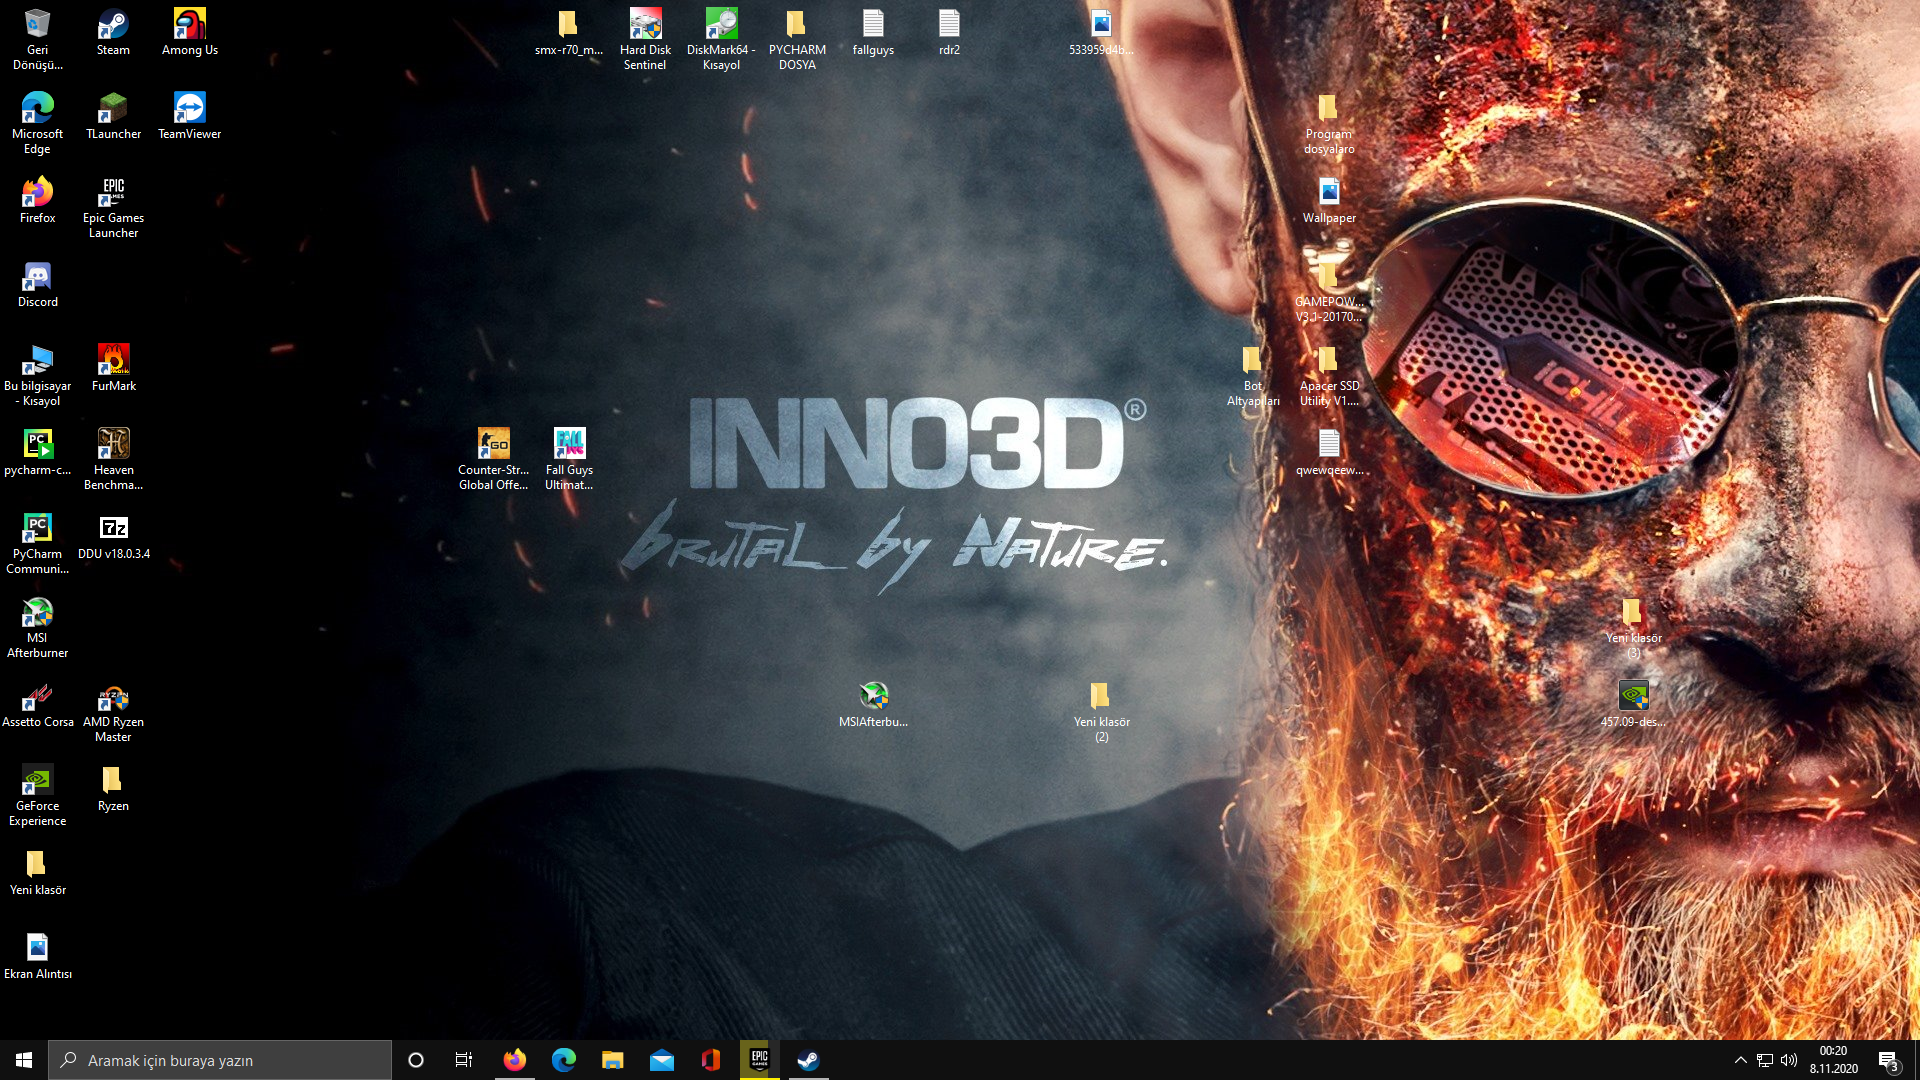Select the Yeni klasör (3) folder
The width and height of the screenshot is (1920, 1080).
[x=1633, y=627]
